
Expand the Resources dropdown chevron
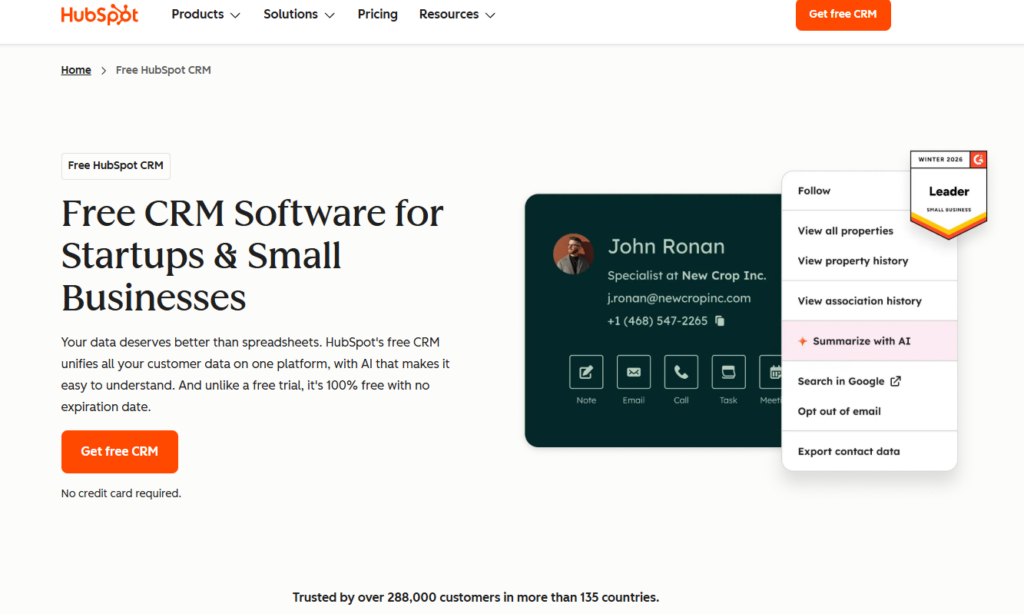click(x=490, y=15)
